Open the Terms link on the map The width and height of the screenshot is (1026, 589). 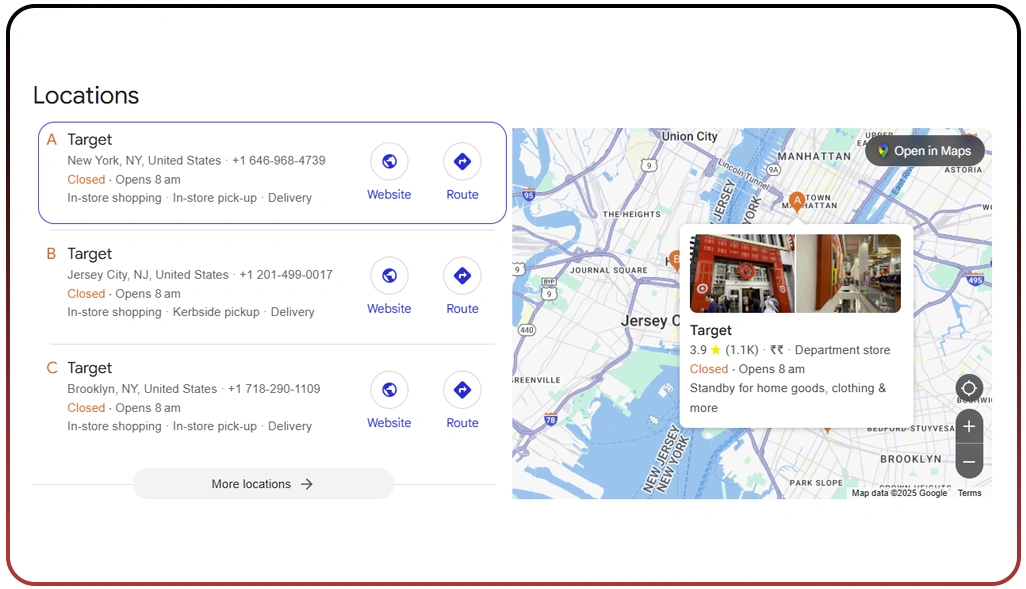click(x=968, y=492)
